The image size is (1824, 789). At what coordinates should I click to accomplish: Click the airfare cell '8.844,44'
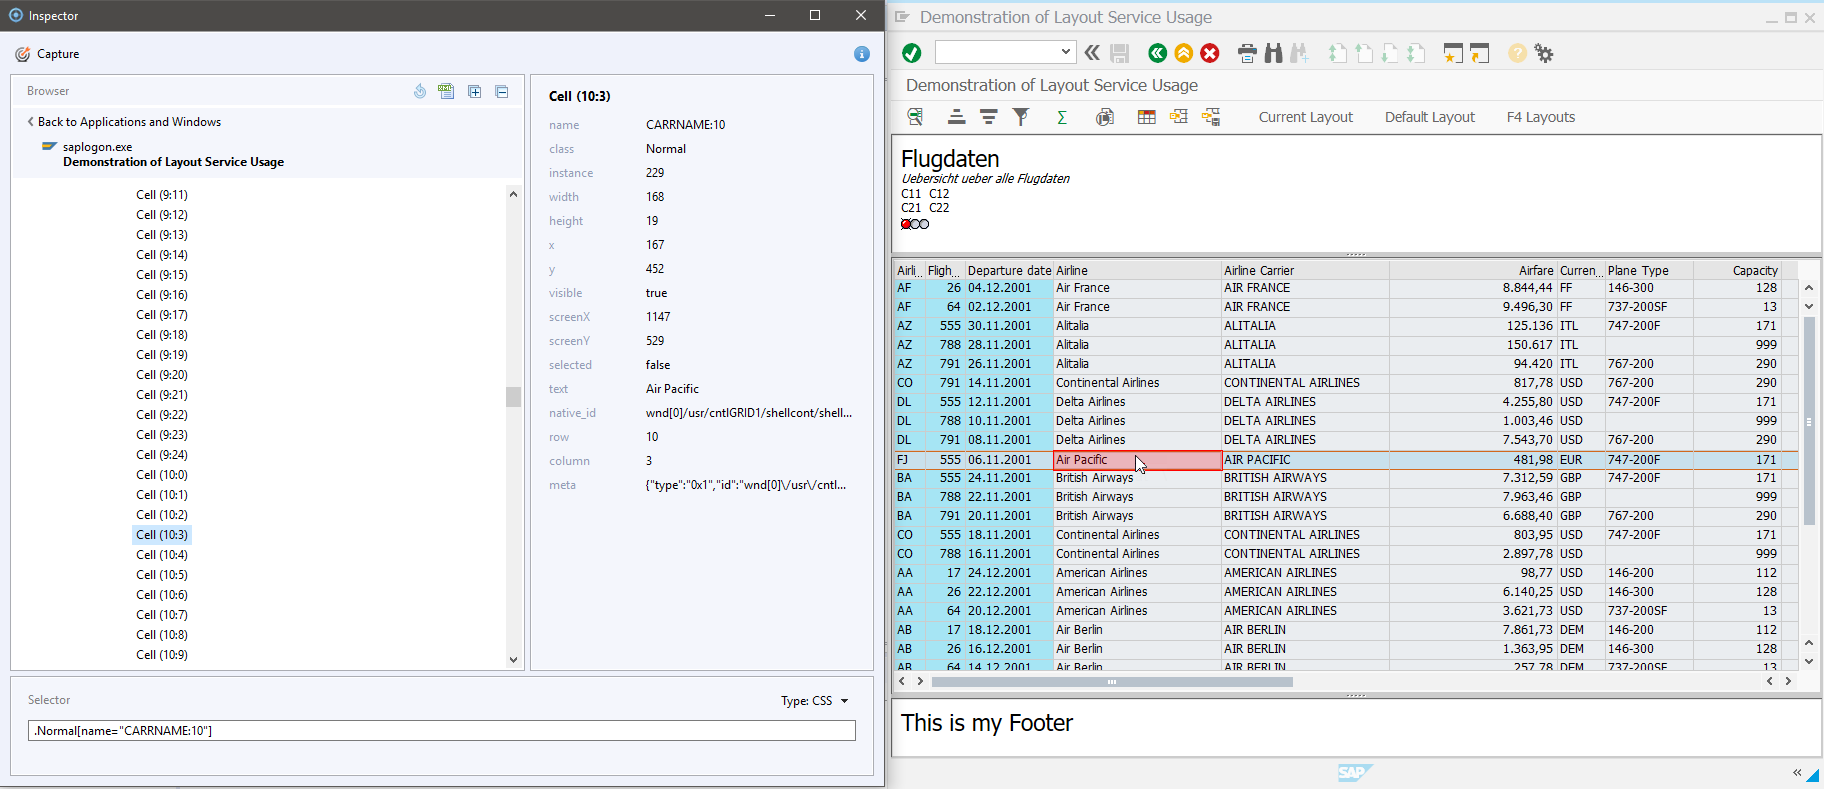coord(1473,288)
